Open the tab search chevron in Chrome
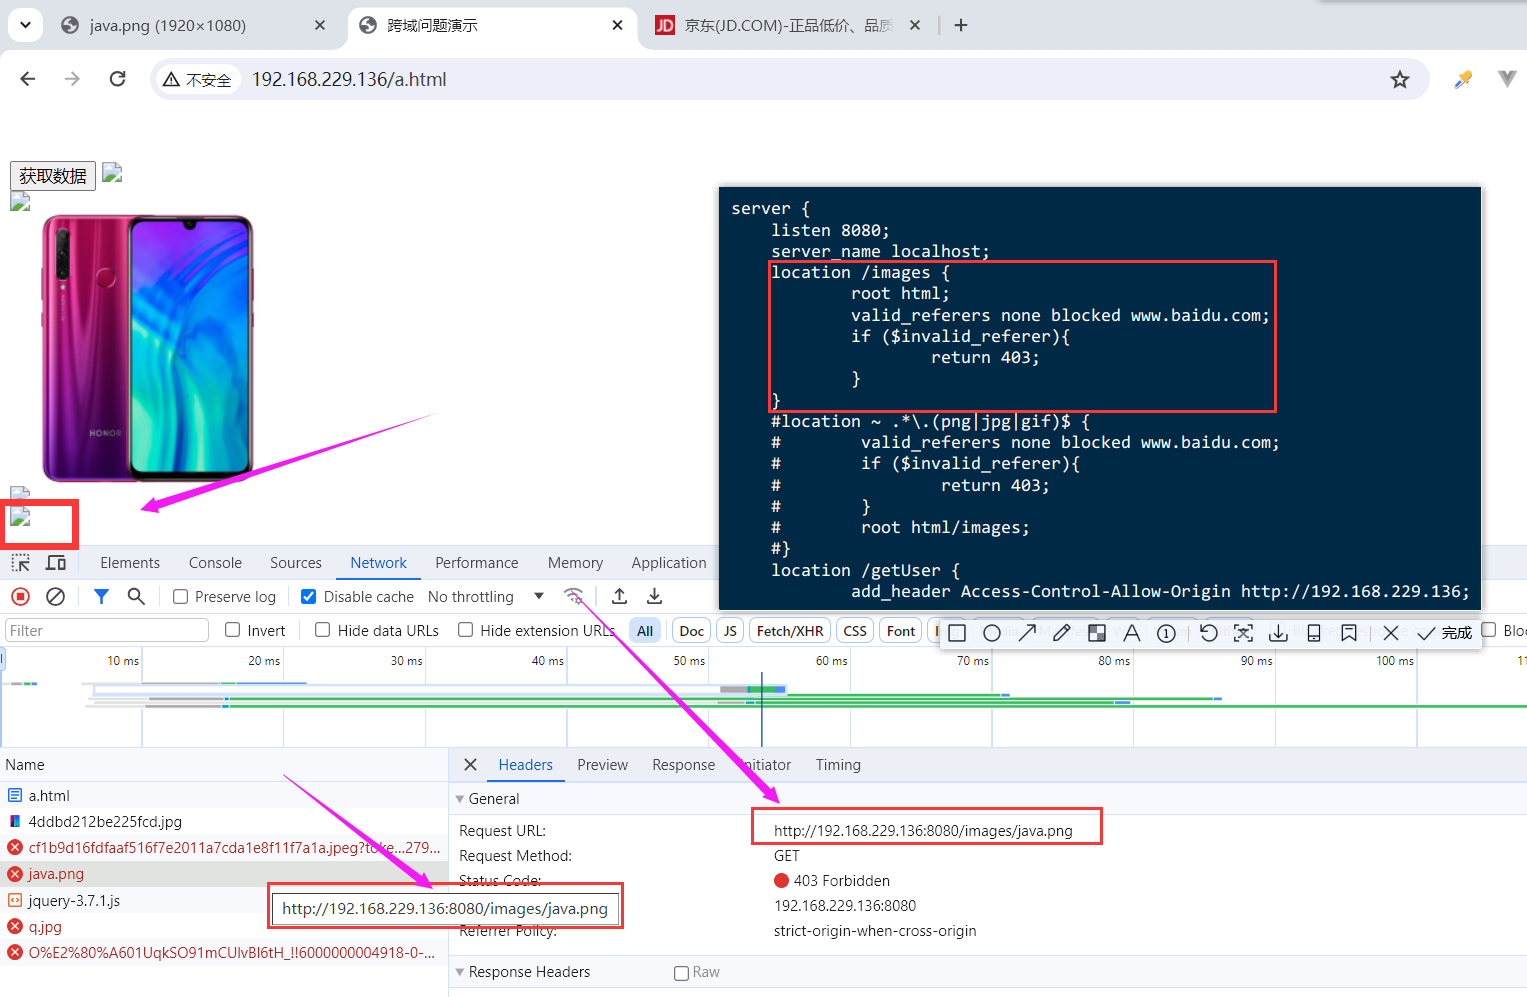The width and height of the screenshot is (1527, 997). (25, 25)
